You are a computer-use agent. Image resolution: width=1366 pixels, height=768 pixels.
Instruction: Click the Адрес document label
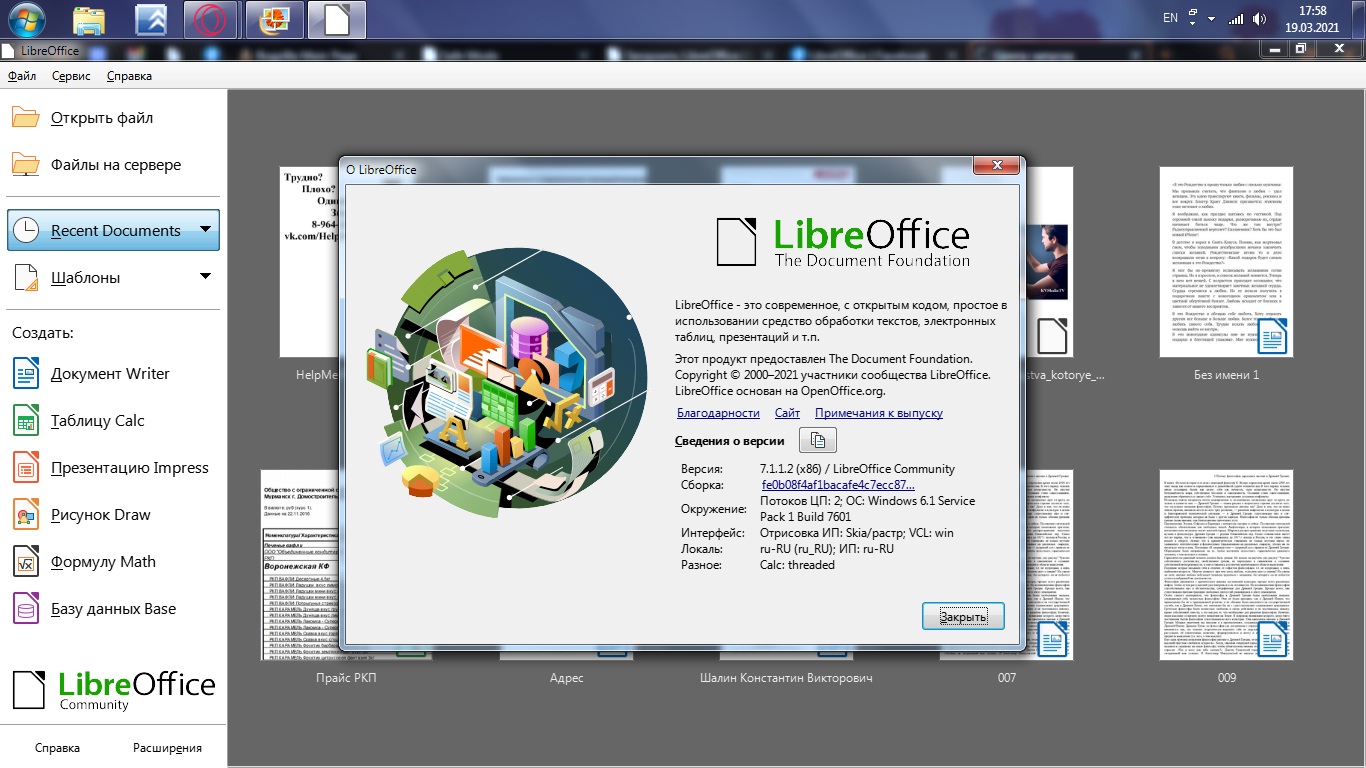coord(566,678)
